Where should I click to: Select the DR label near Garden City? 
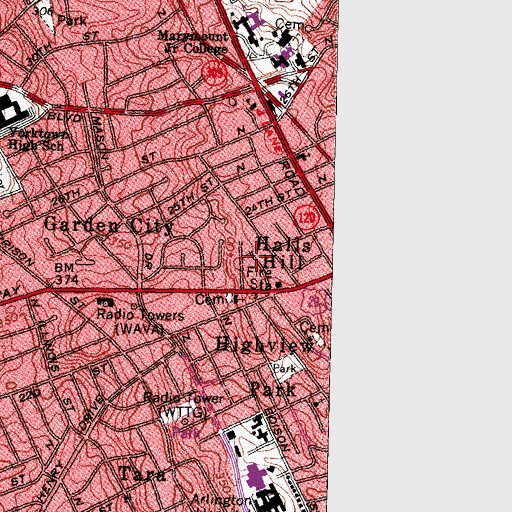(149, 261)
